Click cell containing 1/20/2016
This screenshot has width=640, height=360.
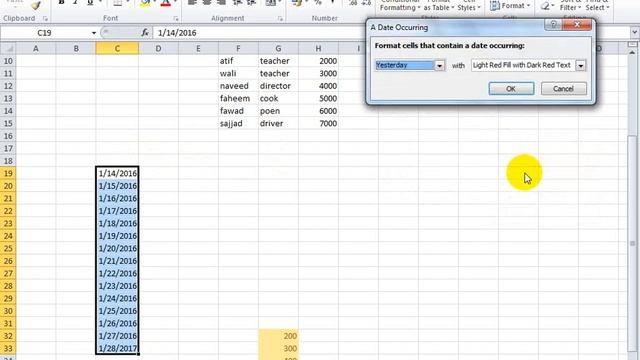[117, 249]
